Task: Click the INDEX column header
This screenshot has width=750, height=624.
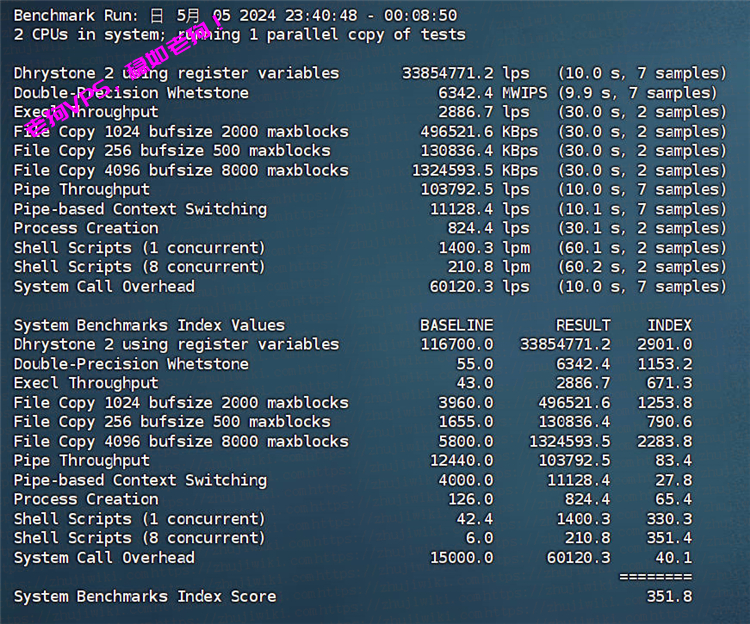Action: coord(669,325)
